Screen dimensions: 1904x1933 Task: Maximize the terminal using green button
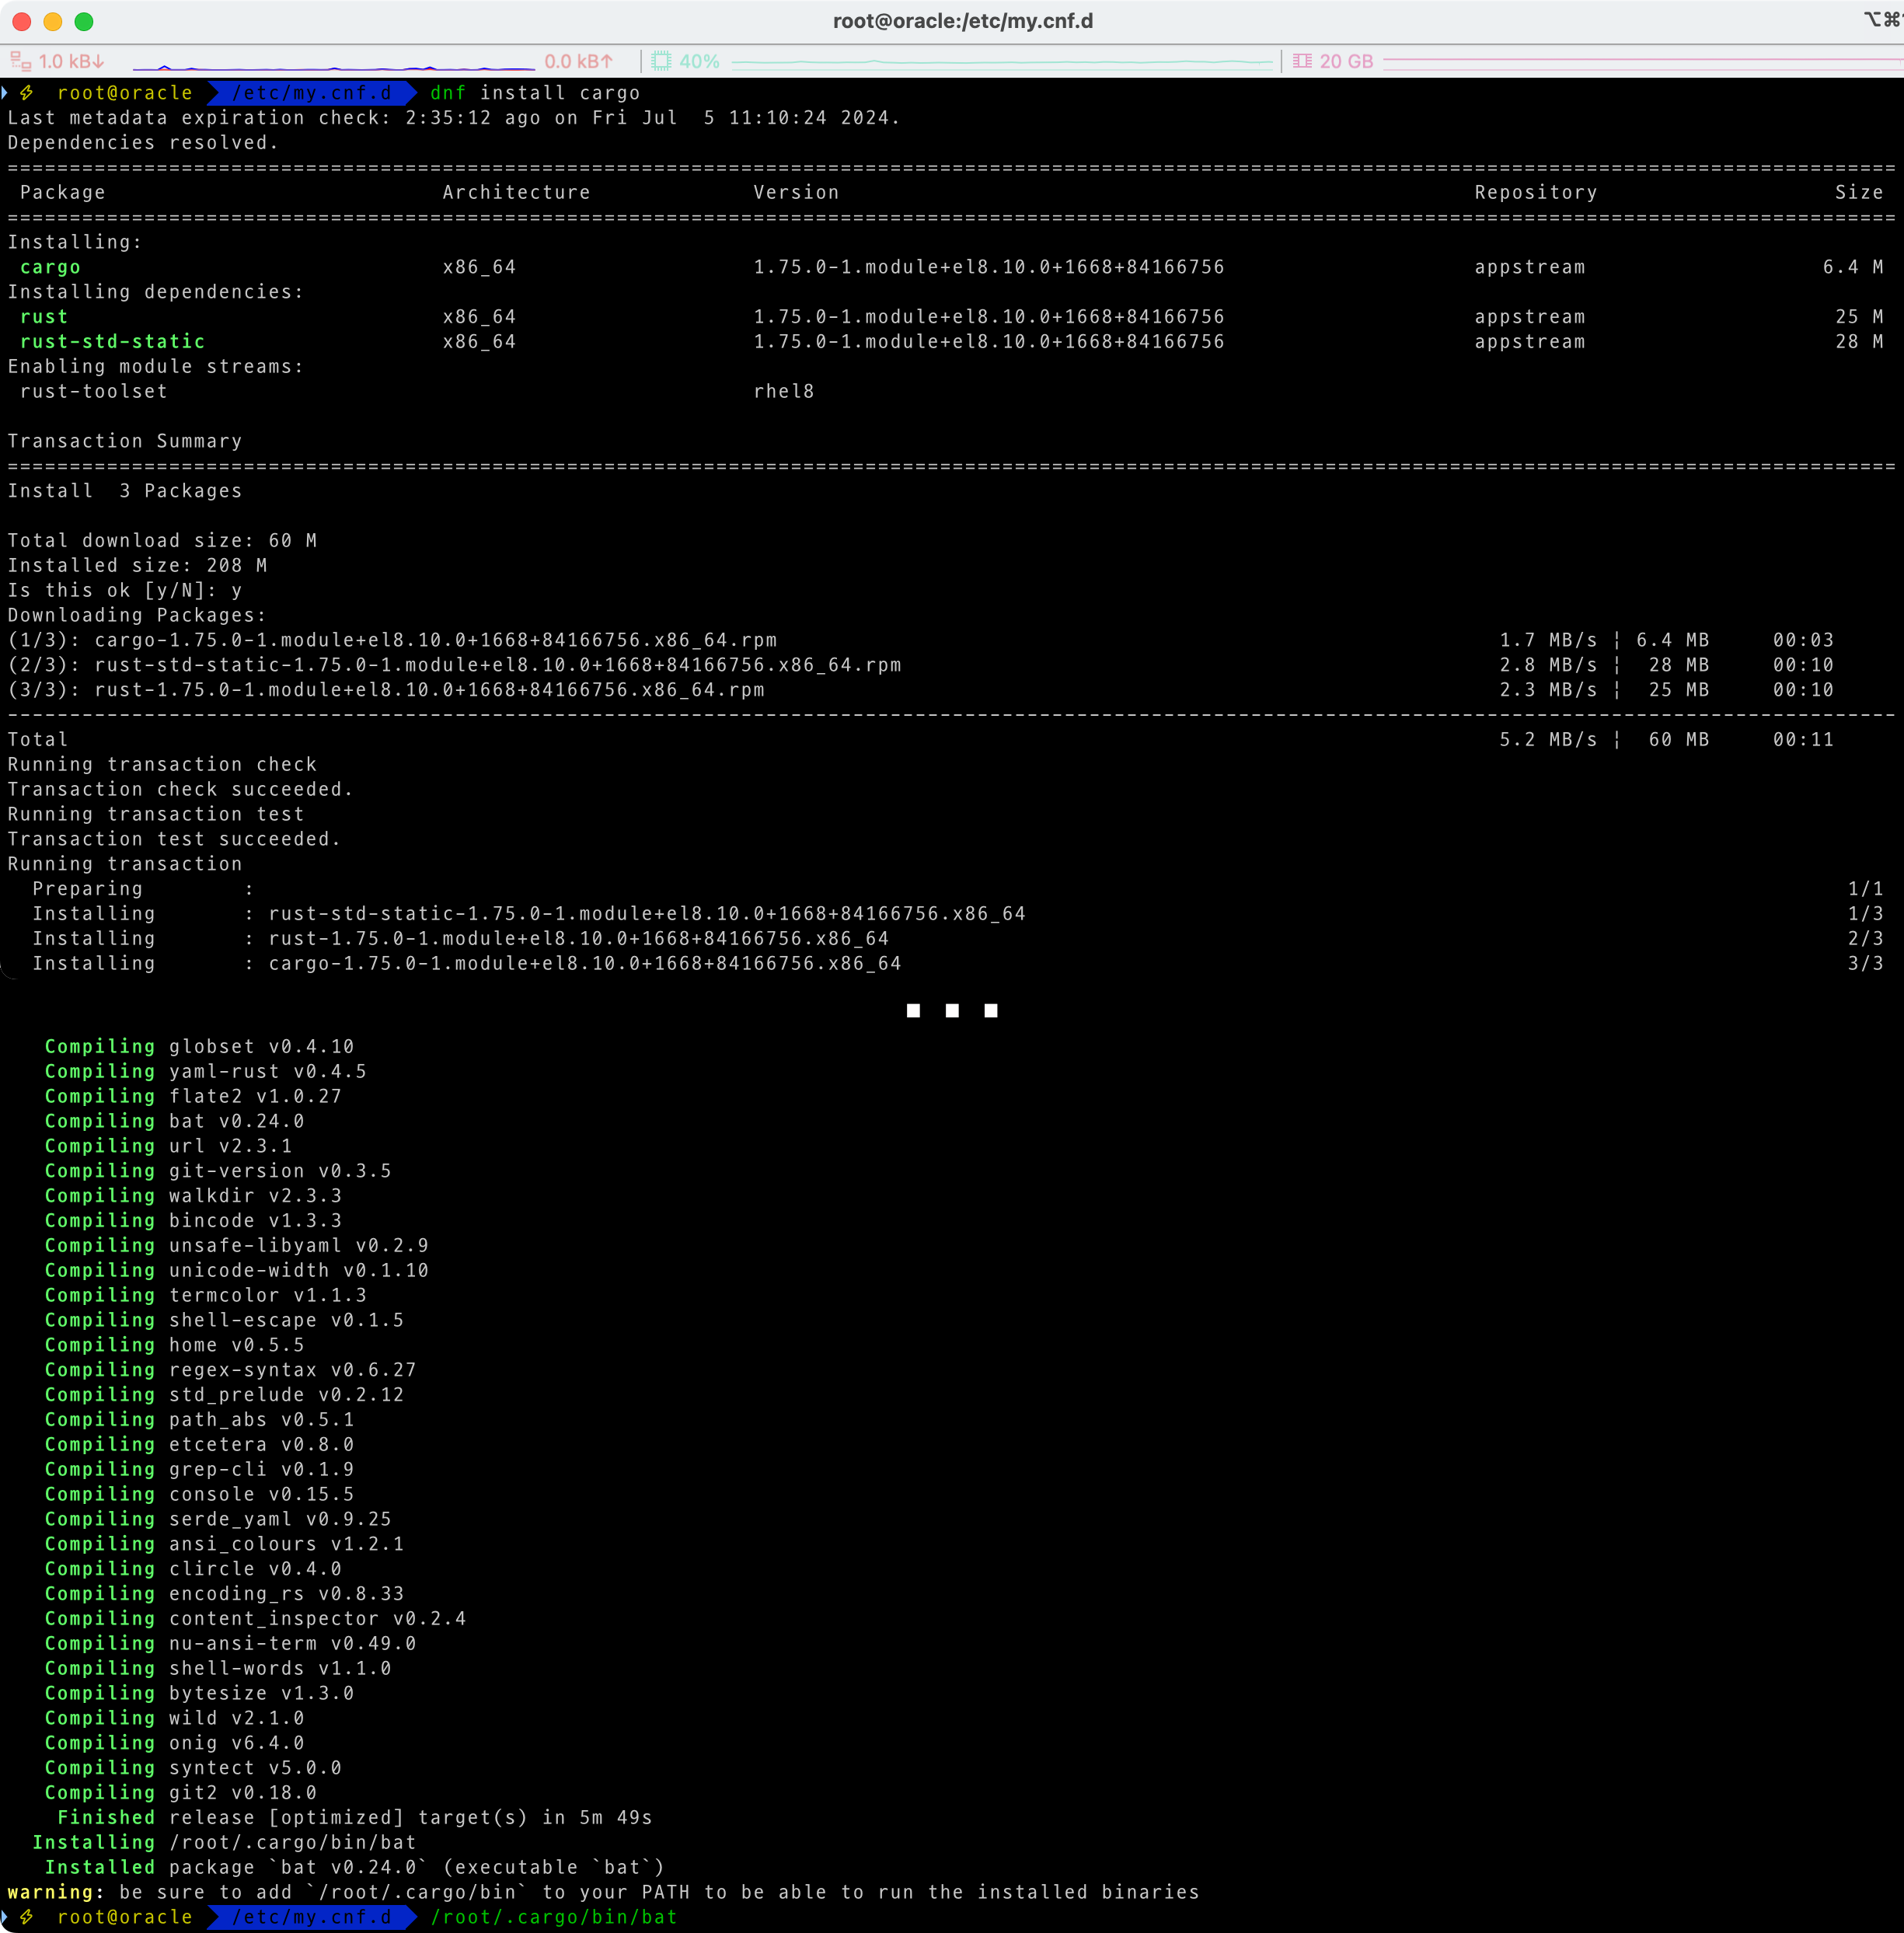(84, 21)
